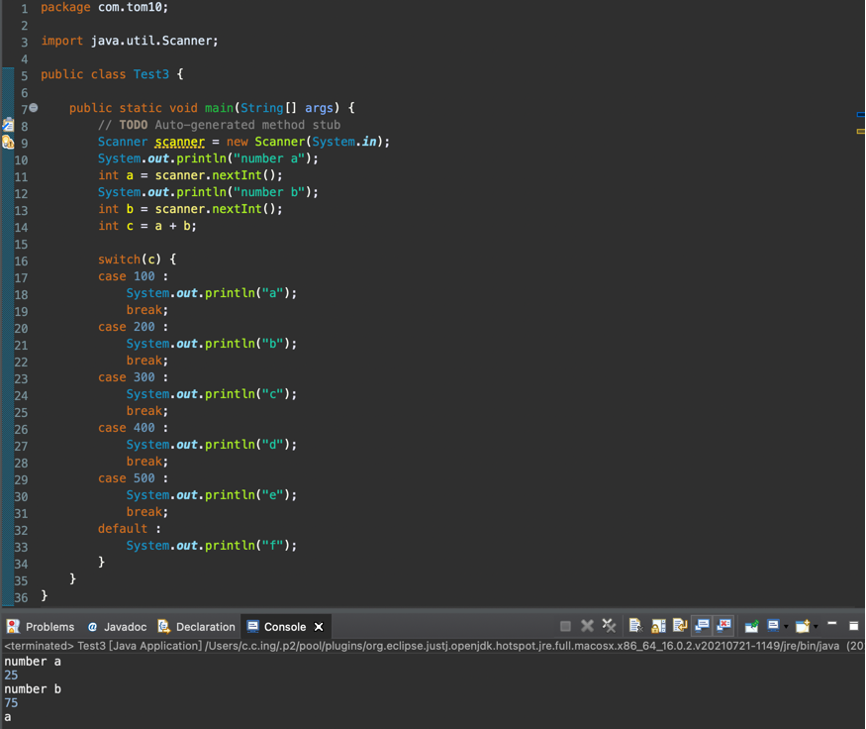Switch to the Javadoc tab
Screen dimensions: 866x729
[x=117, y=627]
